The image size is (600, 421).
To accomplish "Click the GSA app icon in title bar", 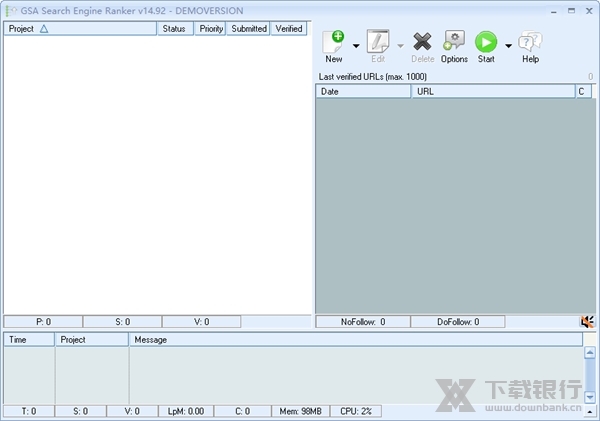I will (x=11, y=11).
